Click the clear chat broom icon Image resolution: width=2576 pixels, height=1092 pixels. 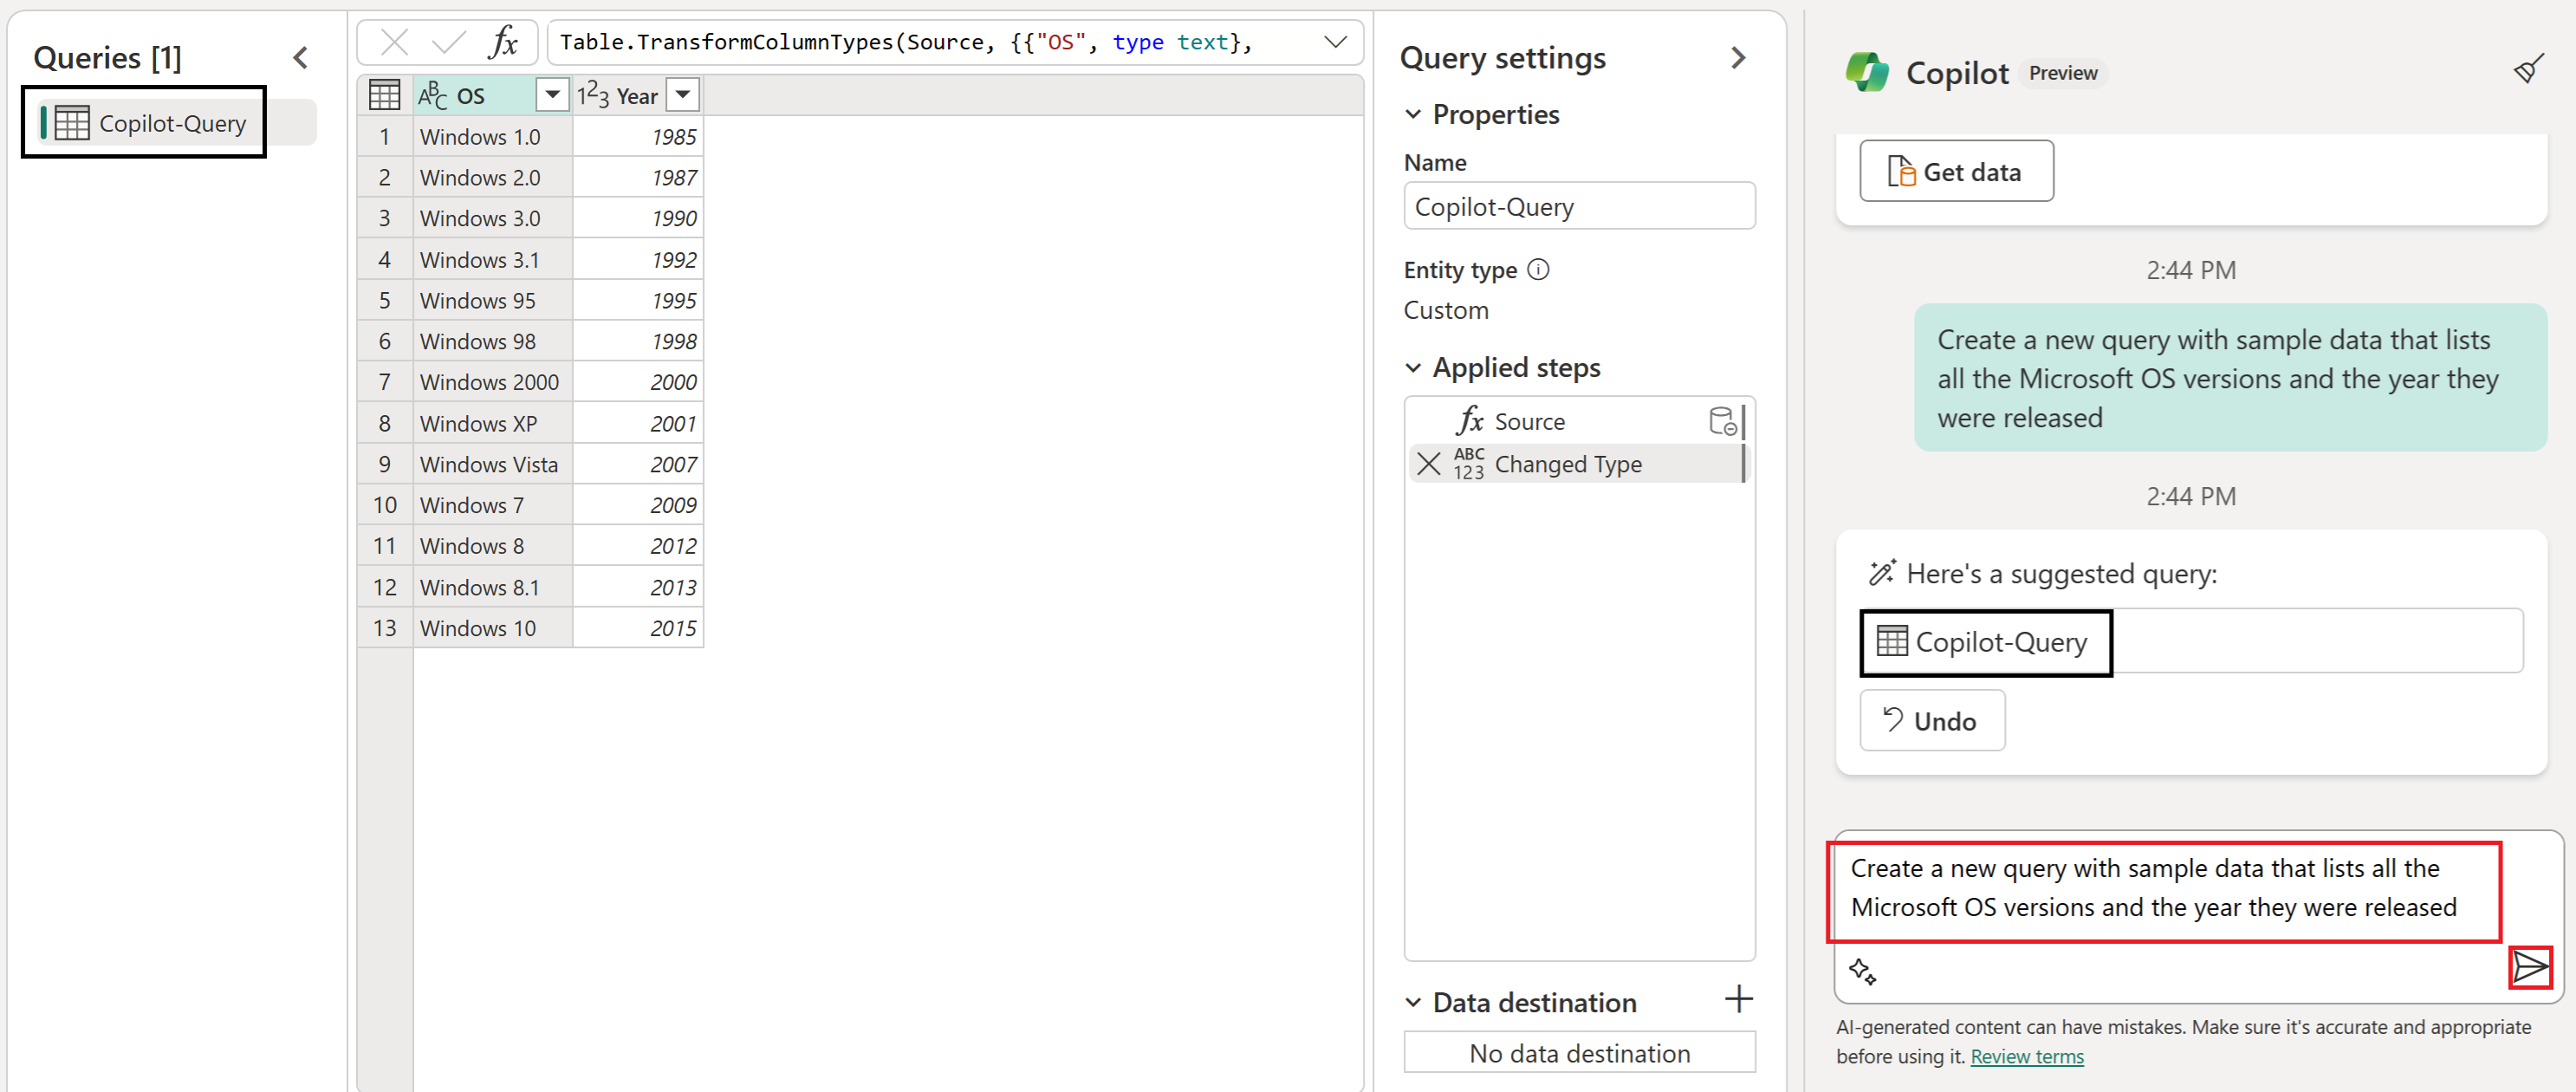tap(2528, 70)
